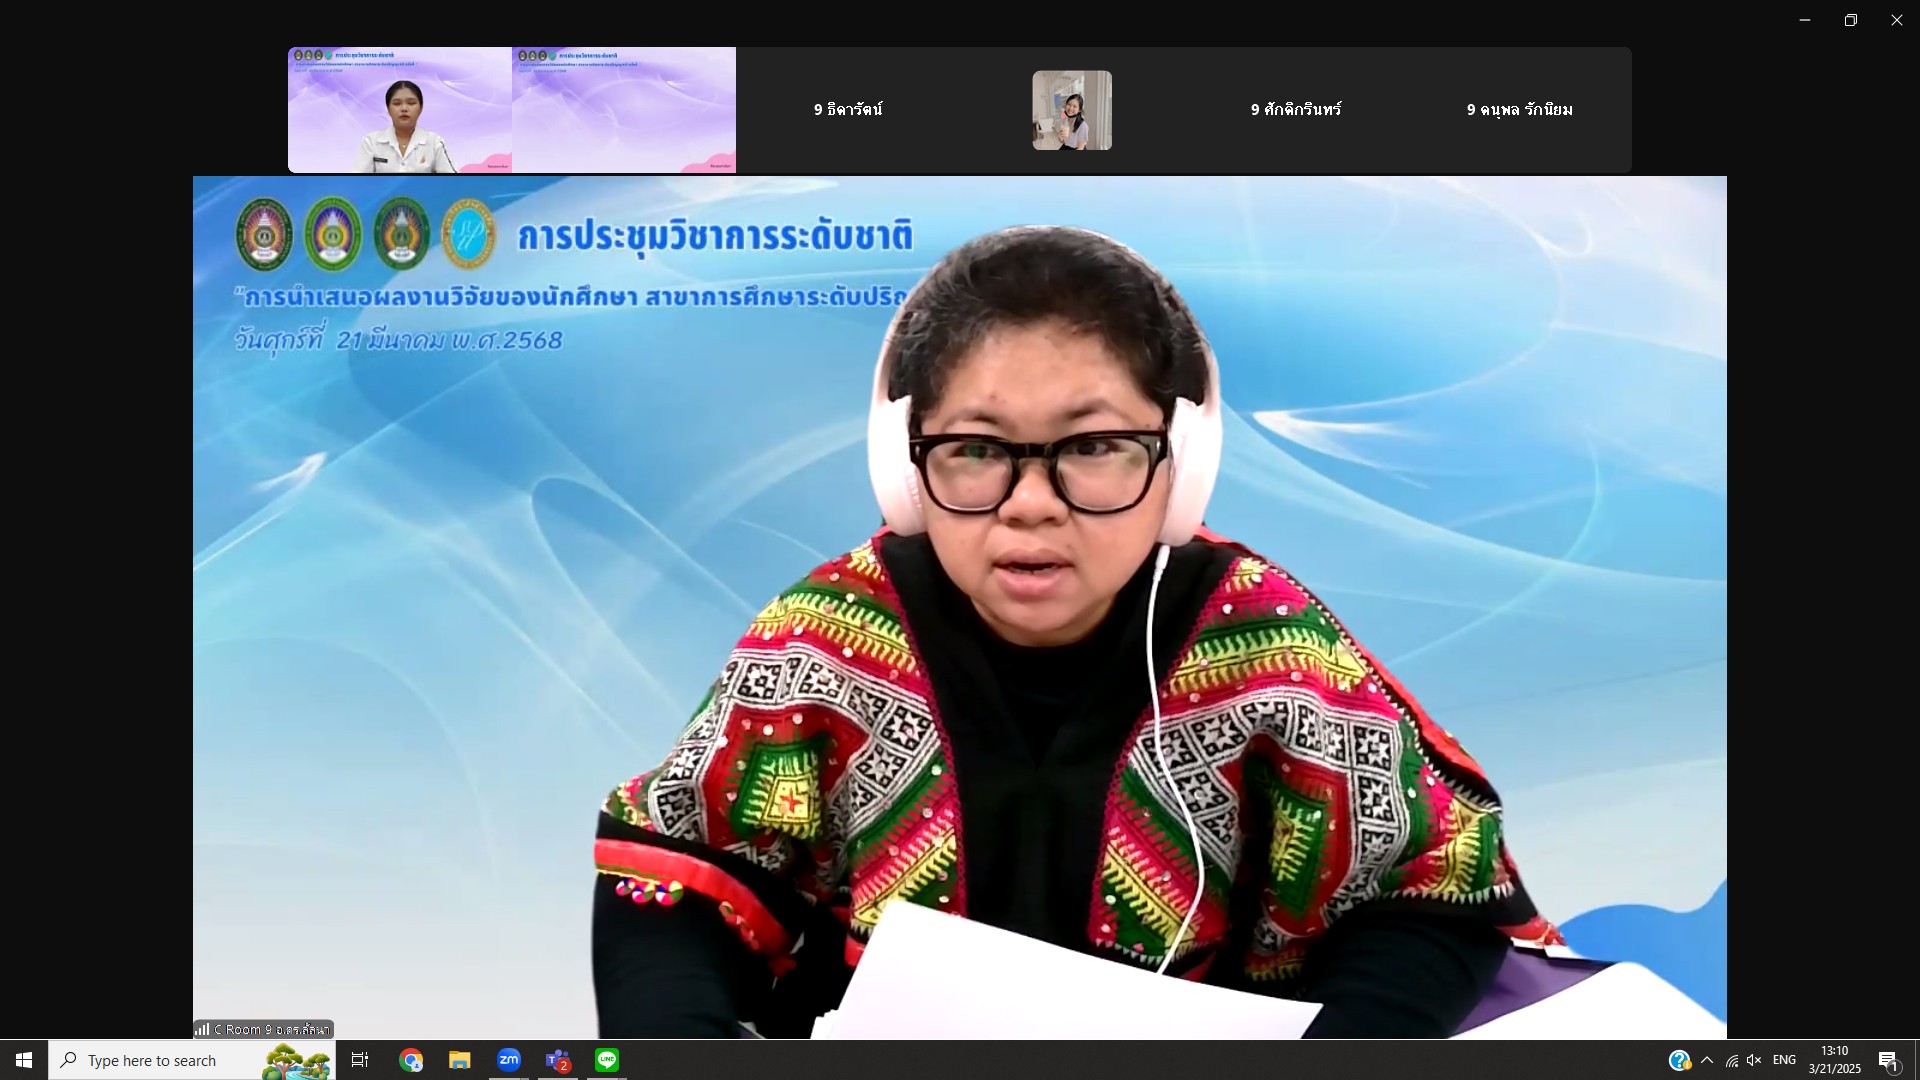Open Microsoft Teams from the taskbar
This screenshot has width=1920, height=1080.
pyautogui.click(x=558, y=1060)
